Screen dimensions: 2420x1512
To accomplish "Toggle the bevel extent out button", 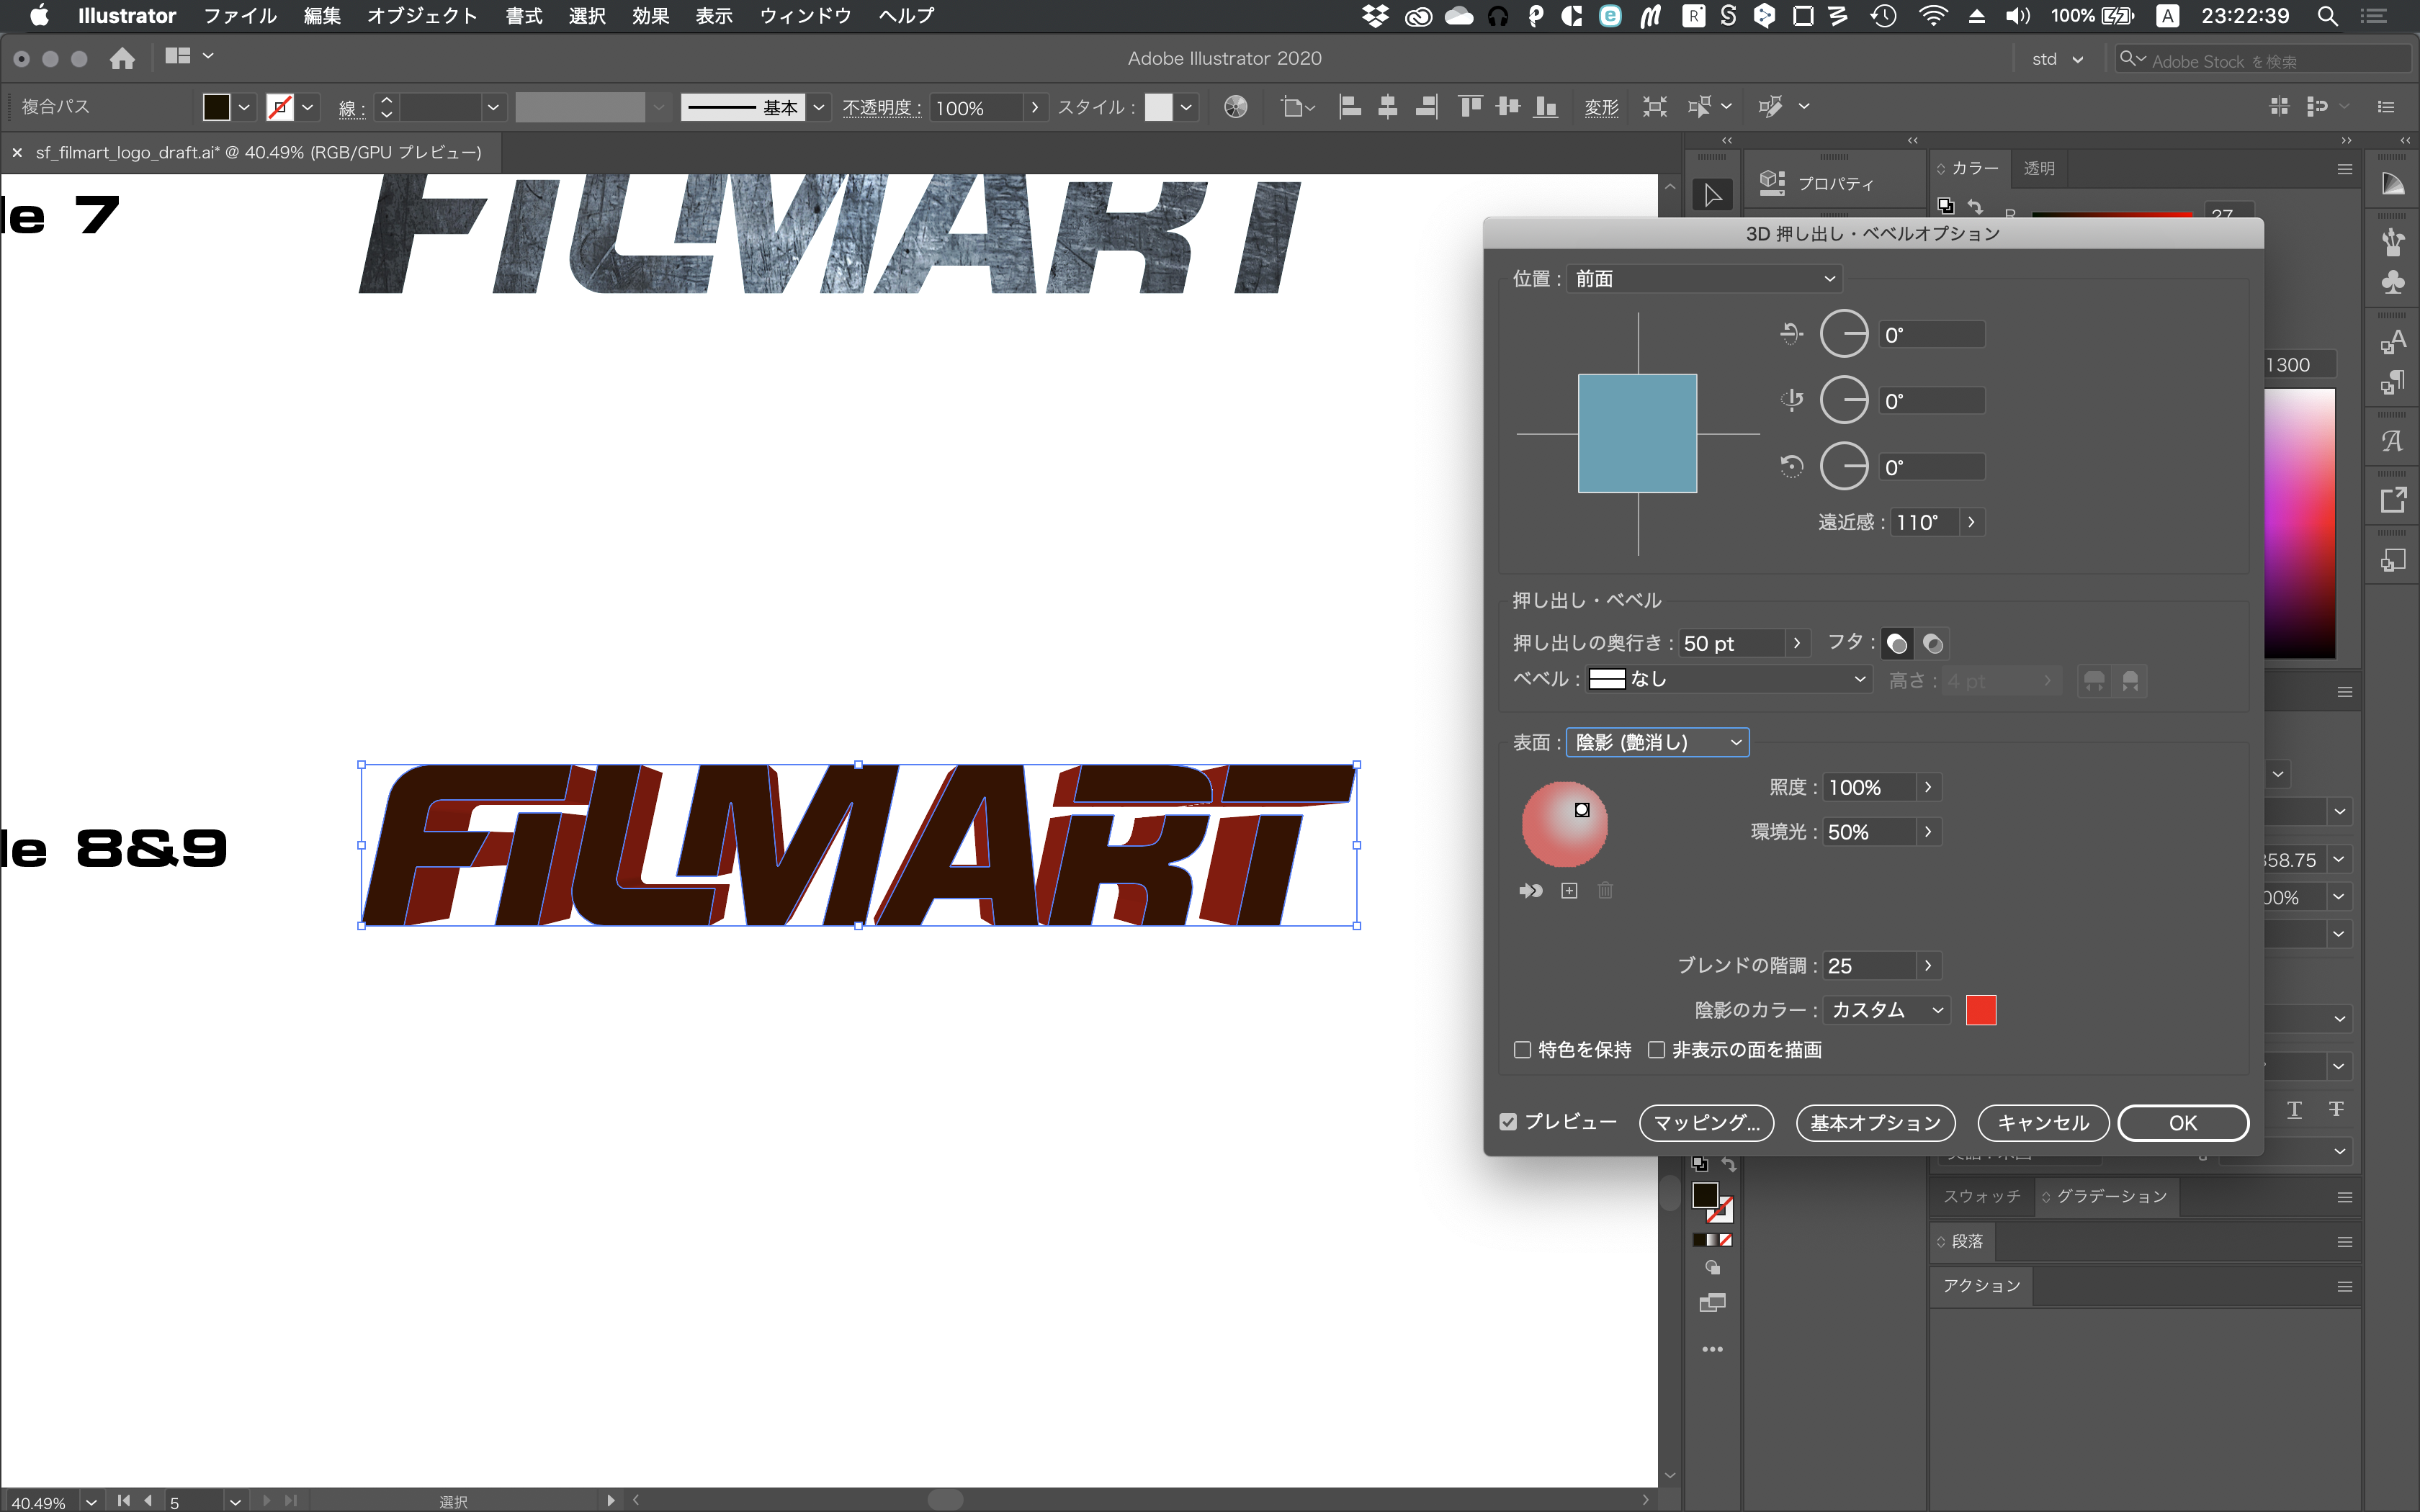I will [2094, 681].
